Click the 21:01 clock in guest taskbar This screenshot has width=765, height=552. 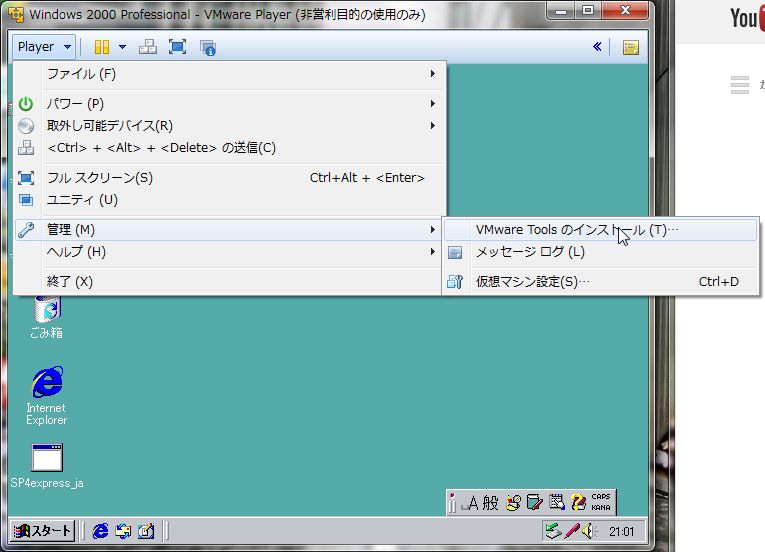point(622,532)
